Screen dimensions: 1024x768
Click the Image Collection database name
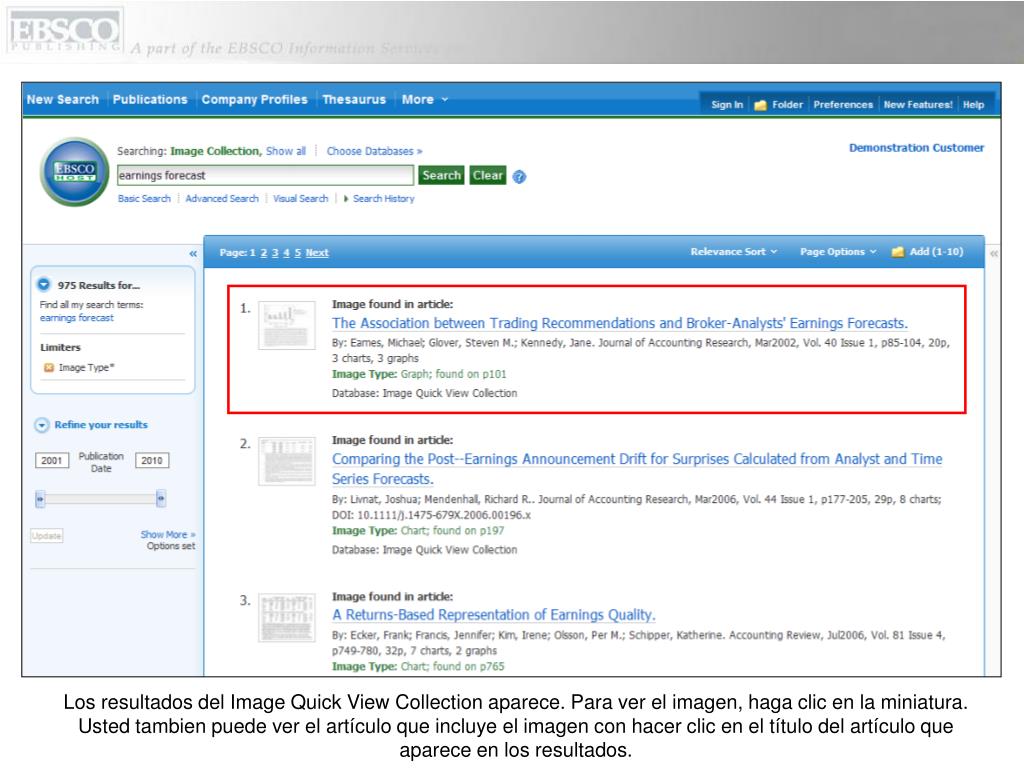(x=214, y=151)
